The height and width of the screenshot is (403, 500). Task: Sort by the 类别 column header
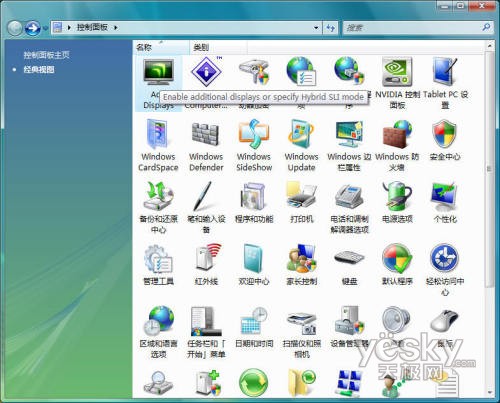click(x=218, y=48)
